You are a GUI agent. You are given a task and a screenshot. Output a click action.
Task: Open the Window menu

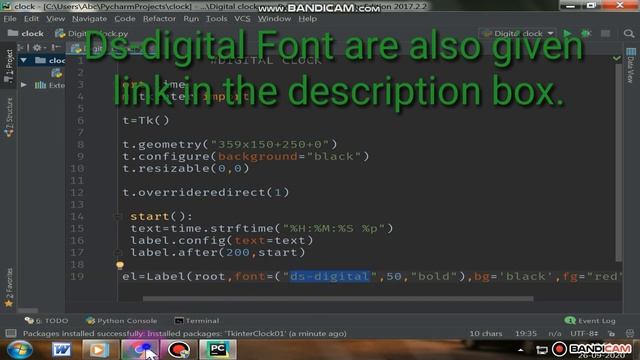[x=274, y=19]
